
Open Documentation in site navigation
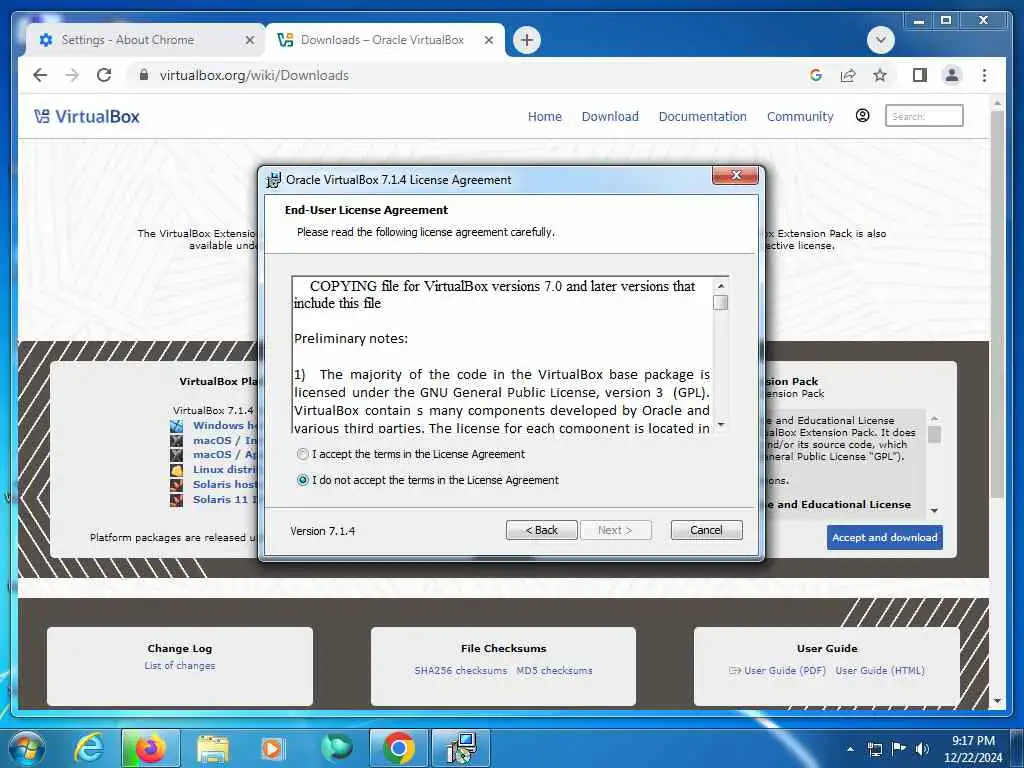pyautogui.click(x=702, y=116)
